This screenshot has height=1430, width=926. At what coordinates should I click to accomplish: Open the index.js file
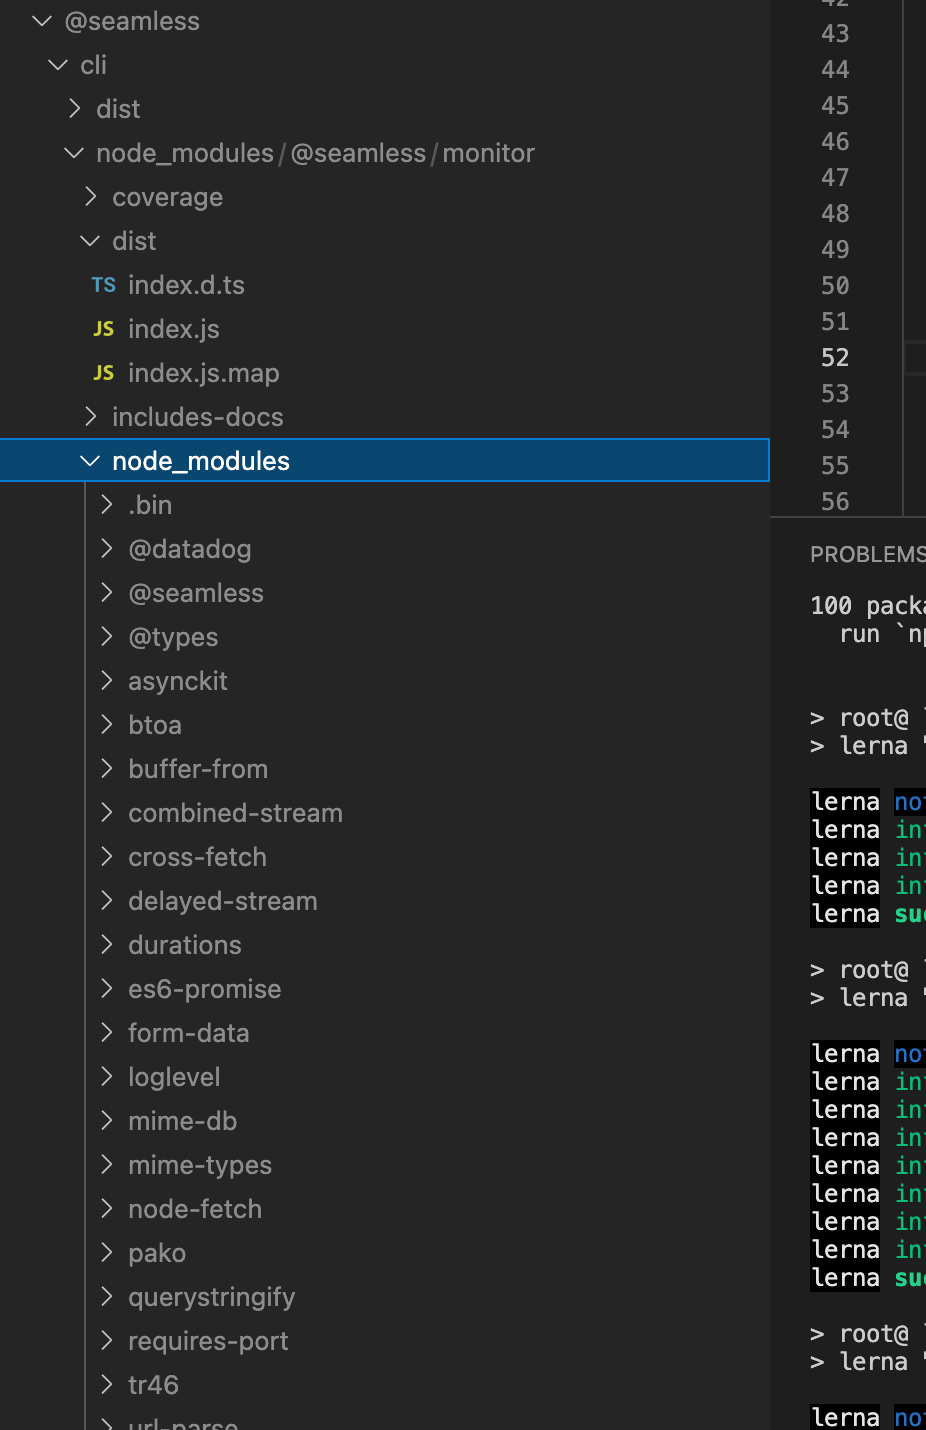coord(174,329)
